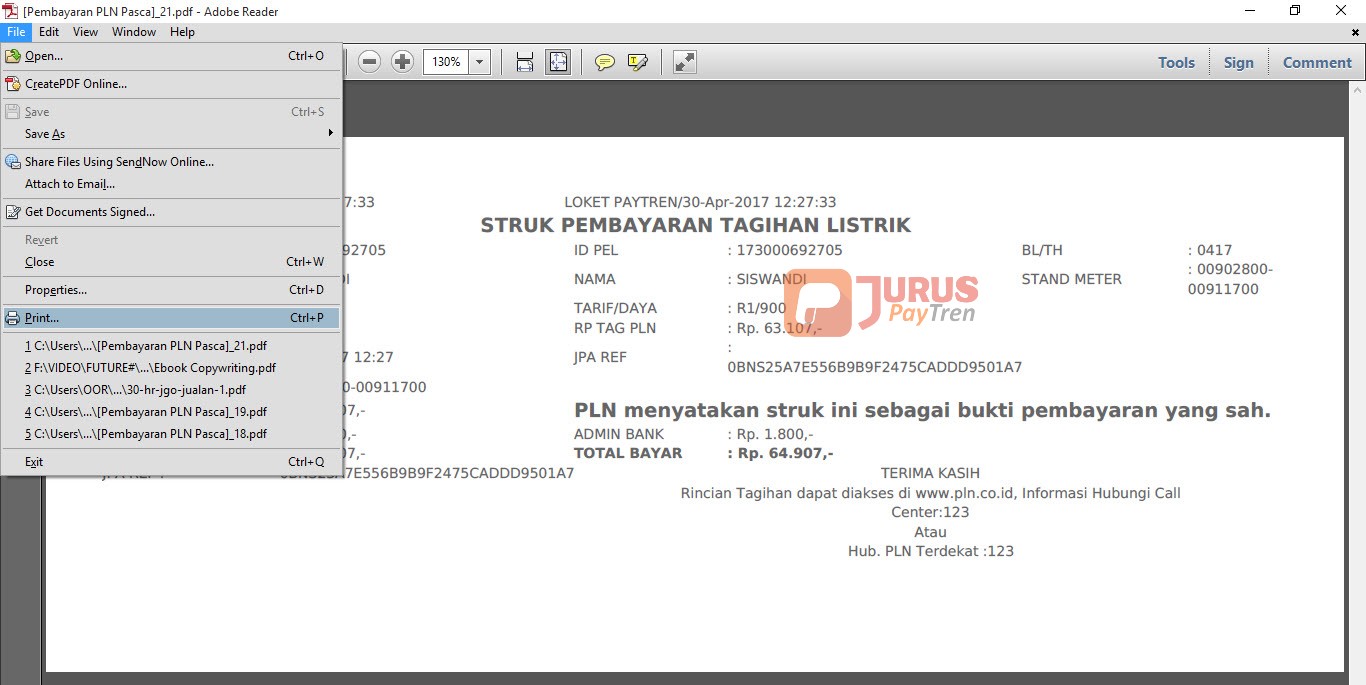Open the zoom percentage dropdown arrow
Screen dimensions: 1366x685
tap(479, 62)
